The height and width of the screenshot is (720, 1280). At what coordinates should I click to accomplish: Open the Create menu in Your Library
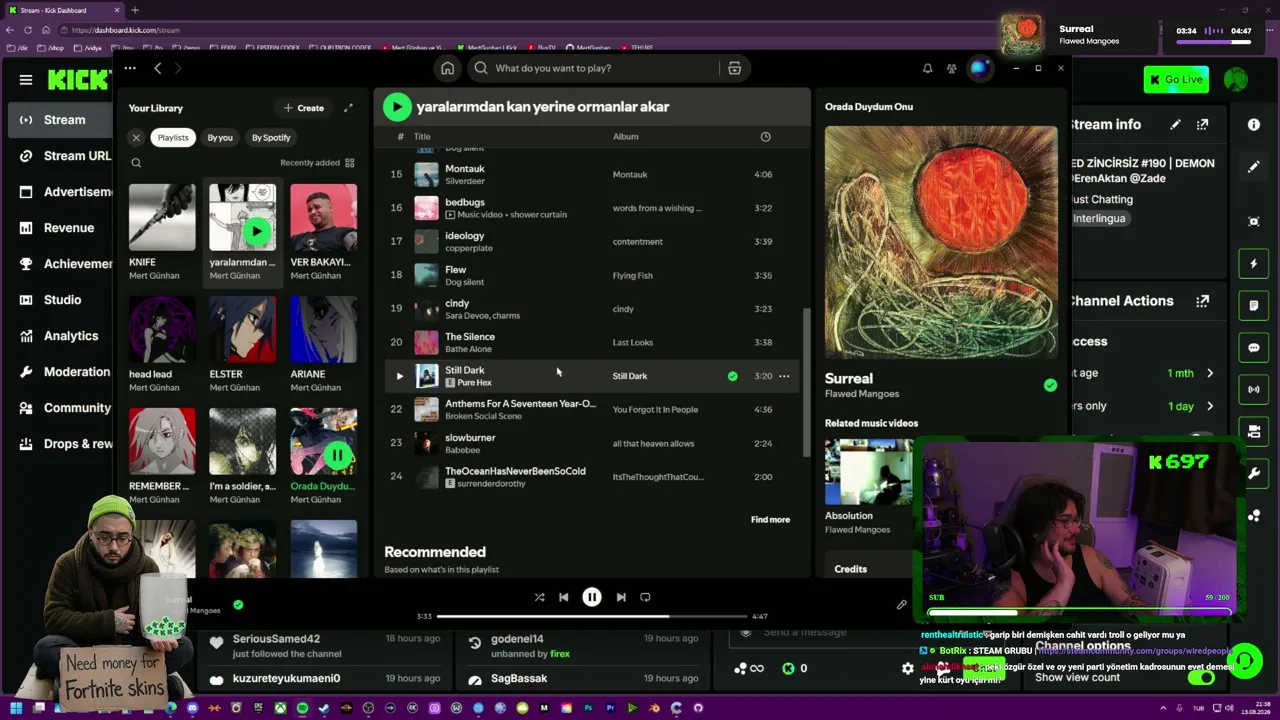tap(304, 108)
